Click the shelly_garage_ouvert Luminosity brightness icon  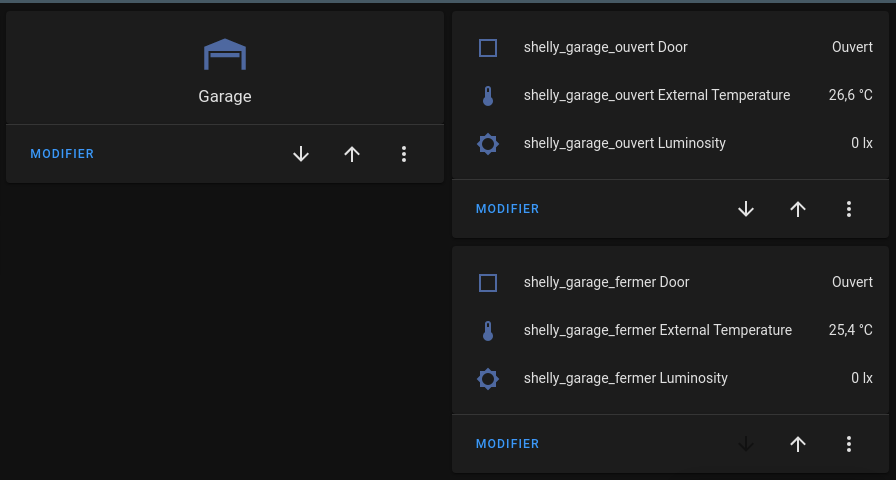click(488, 144)
